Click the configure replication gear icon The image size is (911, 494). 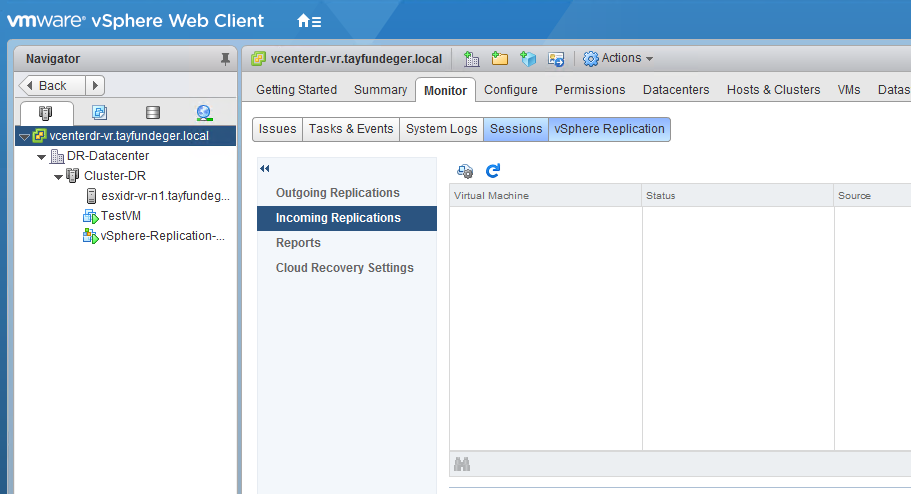(465, 171)
